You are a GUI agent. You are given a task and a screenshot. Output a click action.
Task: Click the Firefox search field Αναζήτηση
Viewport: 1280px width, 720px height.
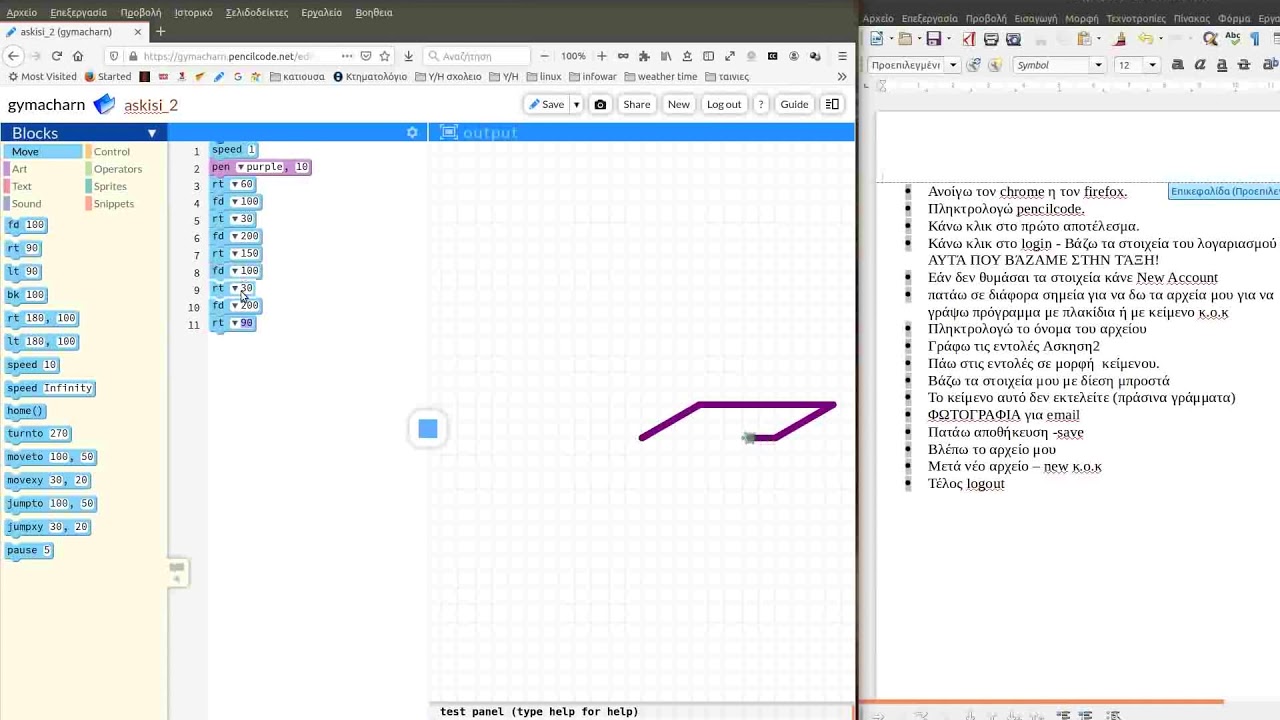click(476, 56)
